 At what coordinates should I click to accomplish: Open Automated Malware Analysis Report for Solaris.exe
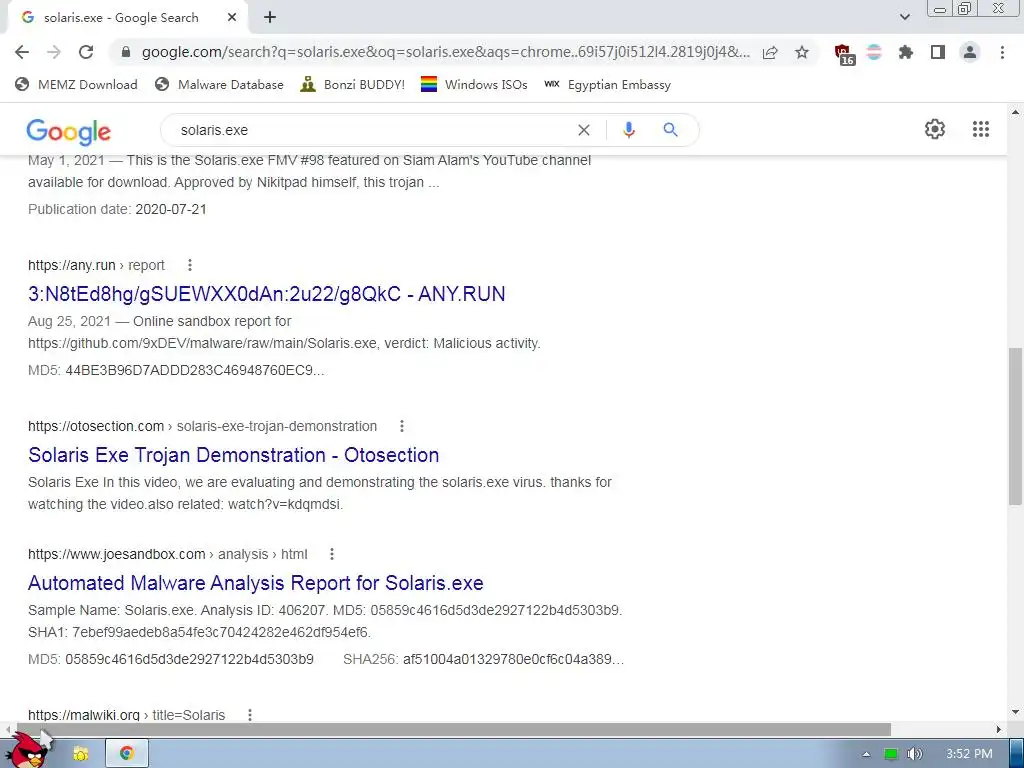(x=255, y=583)
